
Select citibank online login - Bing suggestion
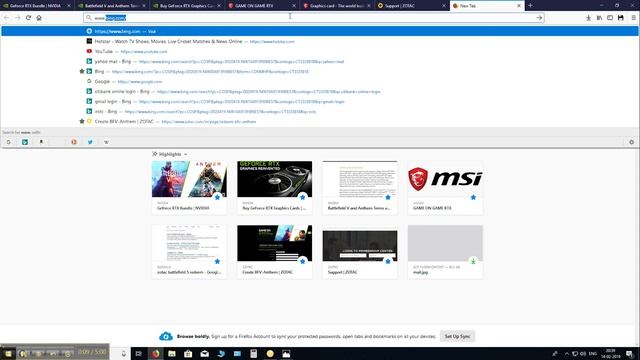tap(320, 91)
